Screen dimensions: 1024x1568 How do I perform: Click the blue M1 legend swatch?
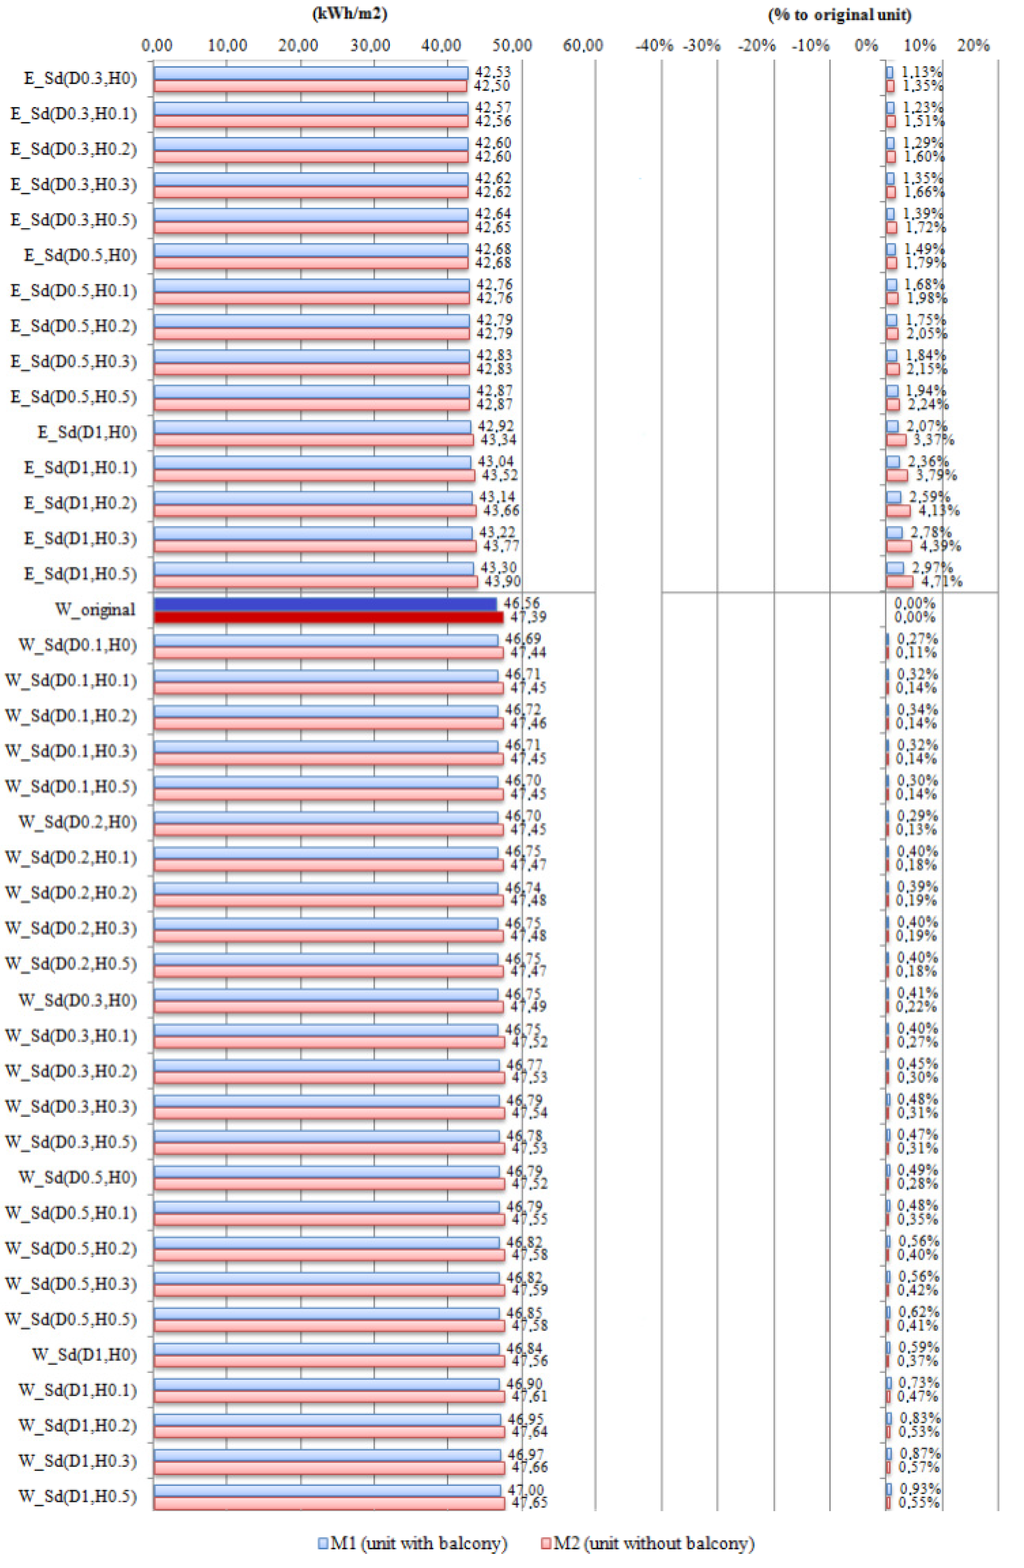click(323, 1543)
